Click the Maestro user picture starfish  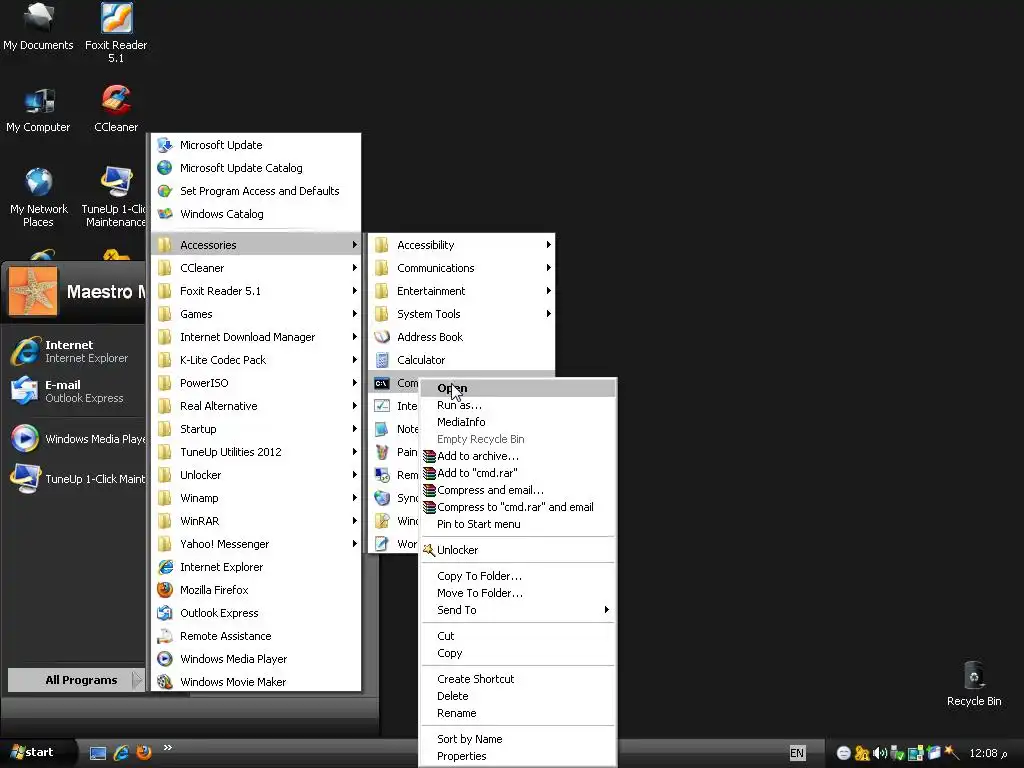click(x=32, y=291)
